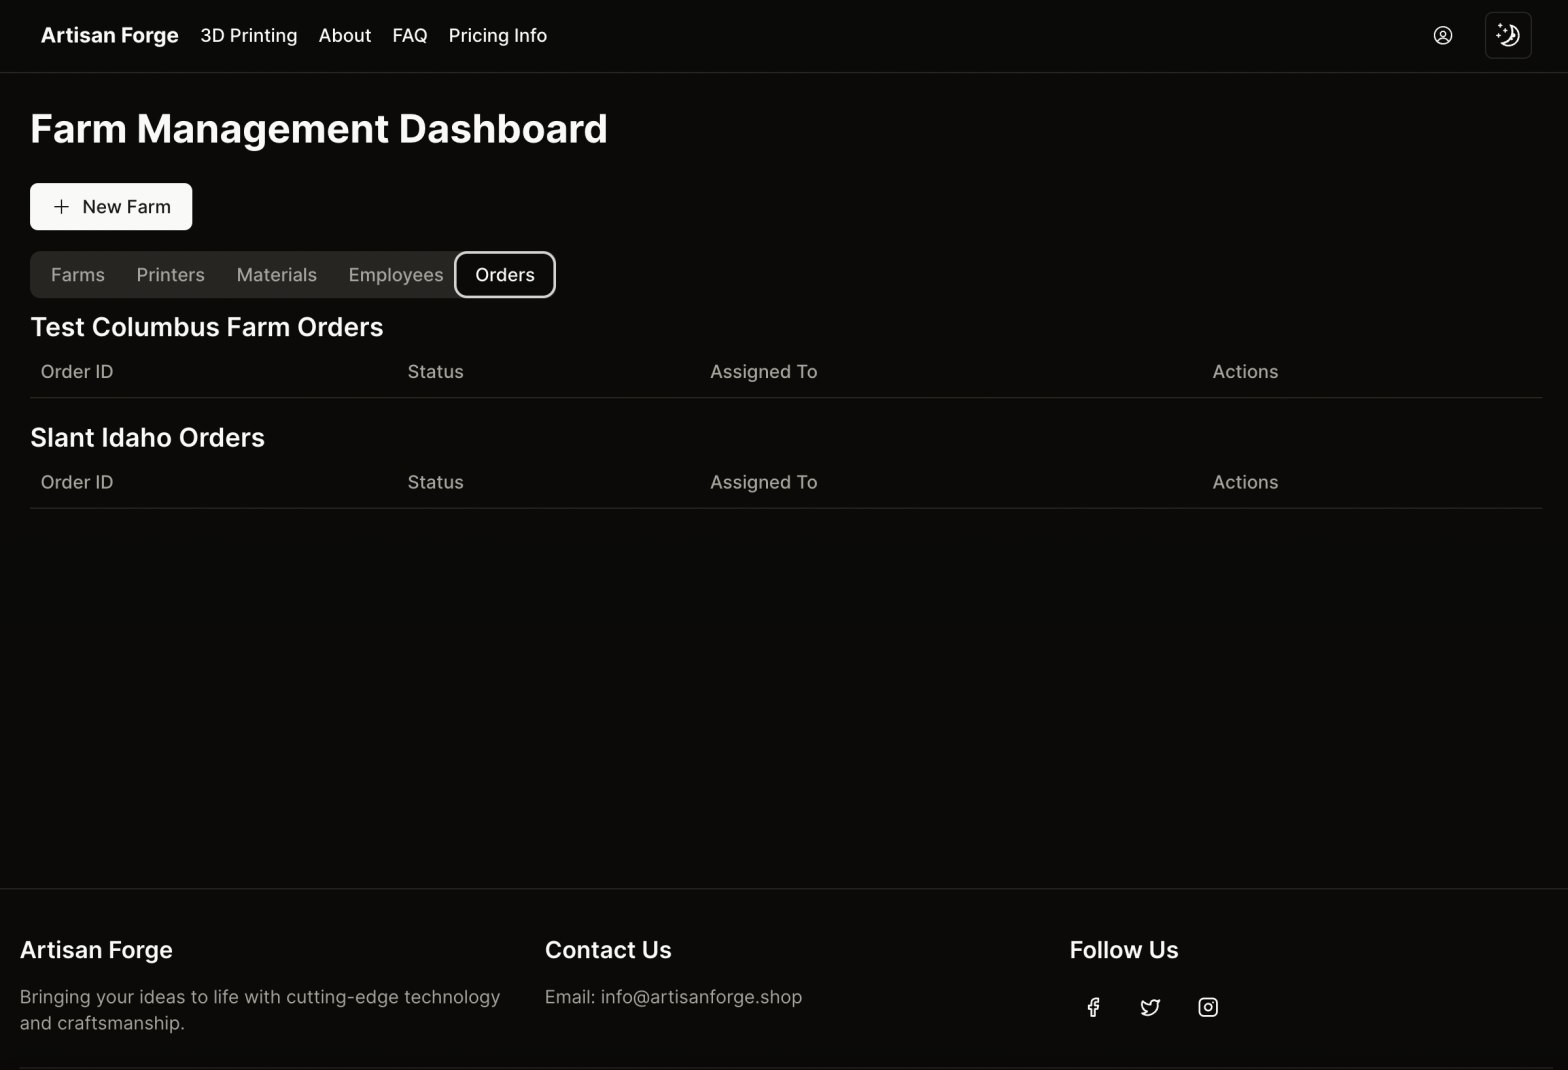Open the user account profile icon

pyautogui.click(x=1442, y=36)
